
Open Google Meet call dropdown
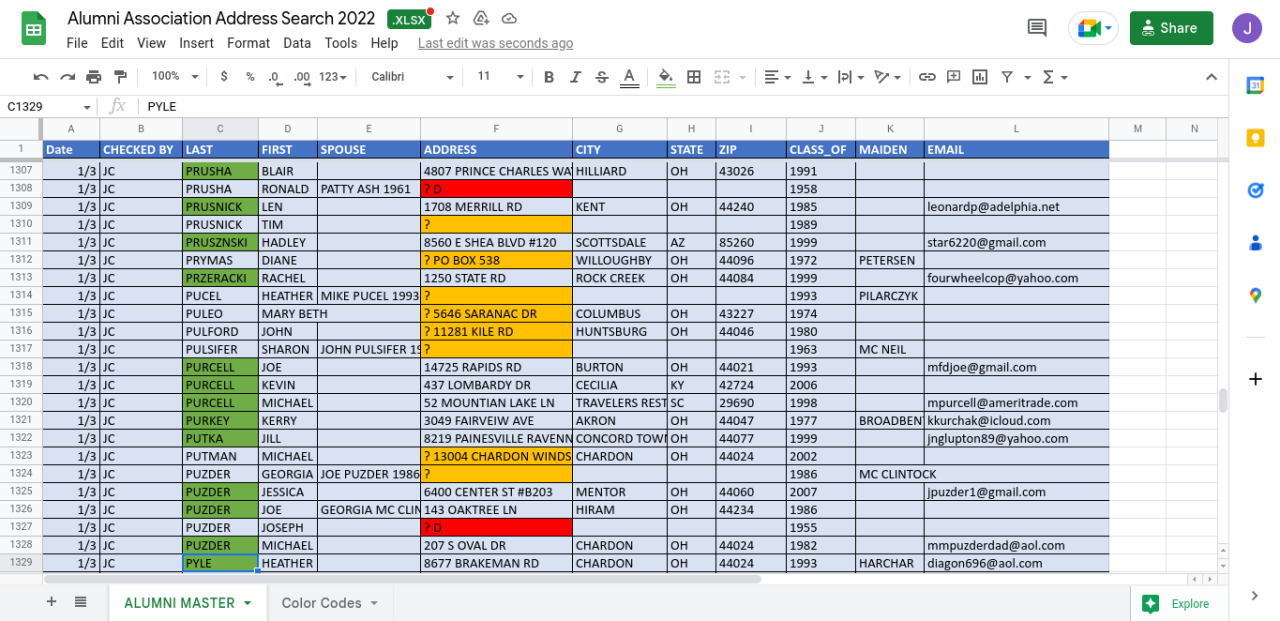1093,28
